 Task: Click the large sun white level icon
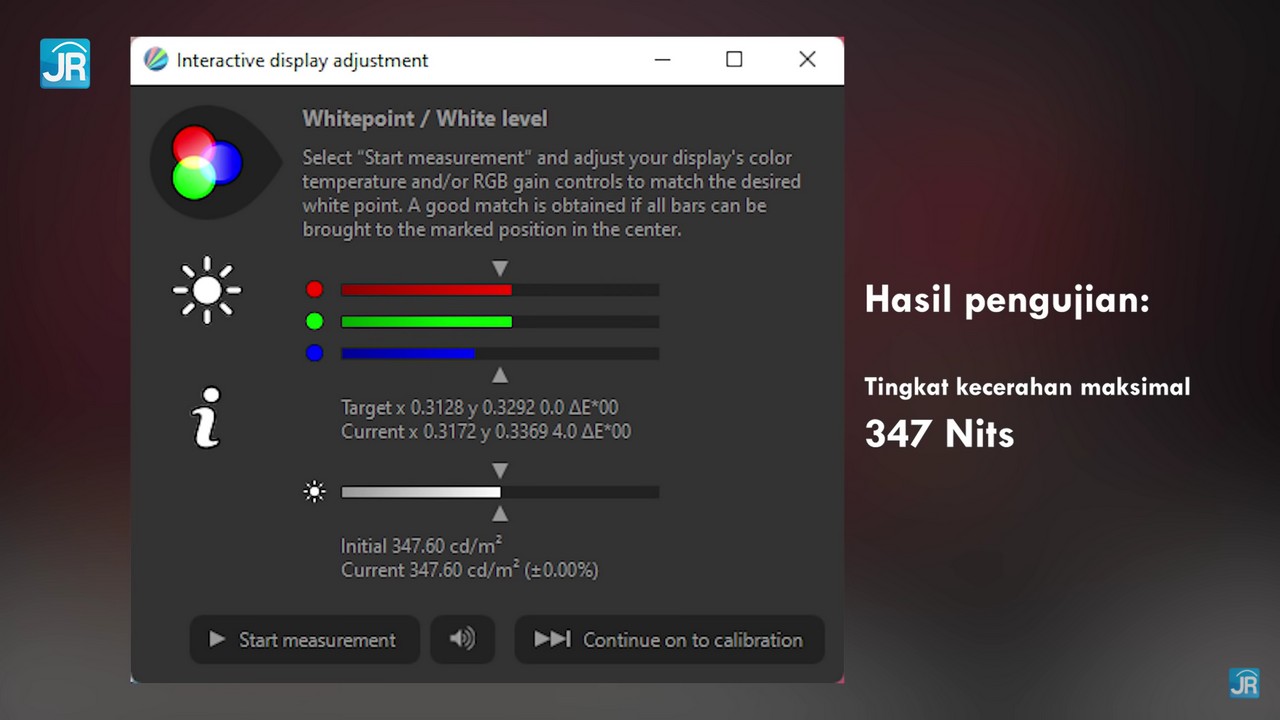coord(207,290)
